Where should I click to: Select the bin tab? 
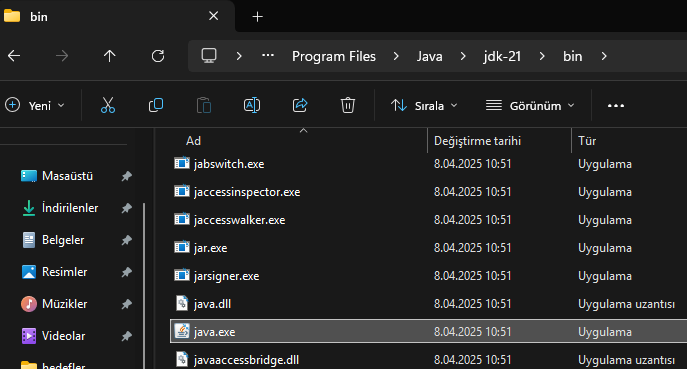click(x=117, y=16)
